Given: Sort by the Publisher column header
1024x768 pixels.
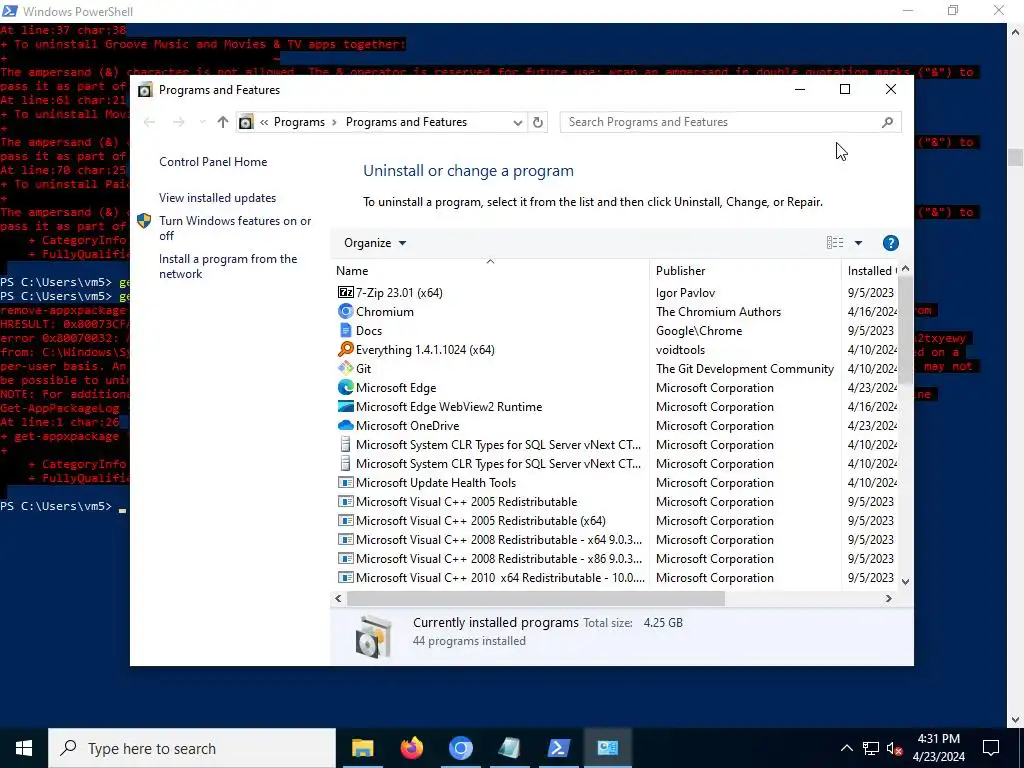Looking at the screenshot, I should pos(745,270).
